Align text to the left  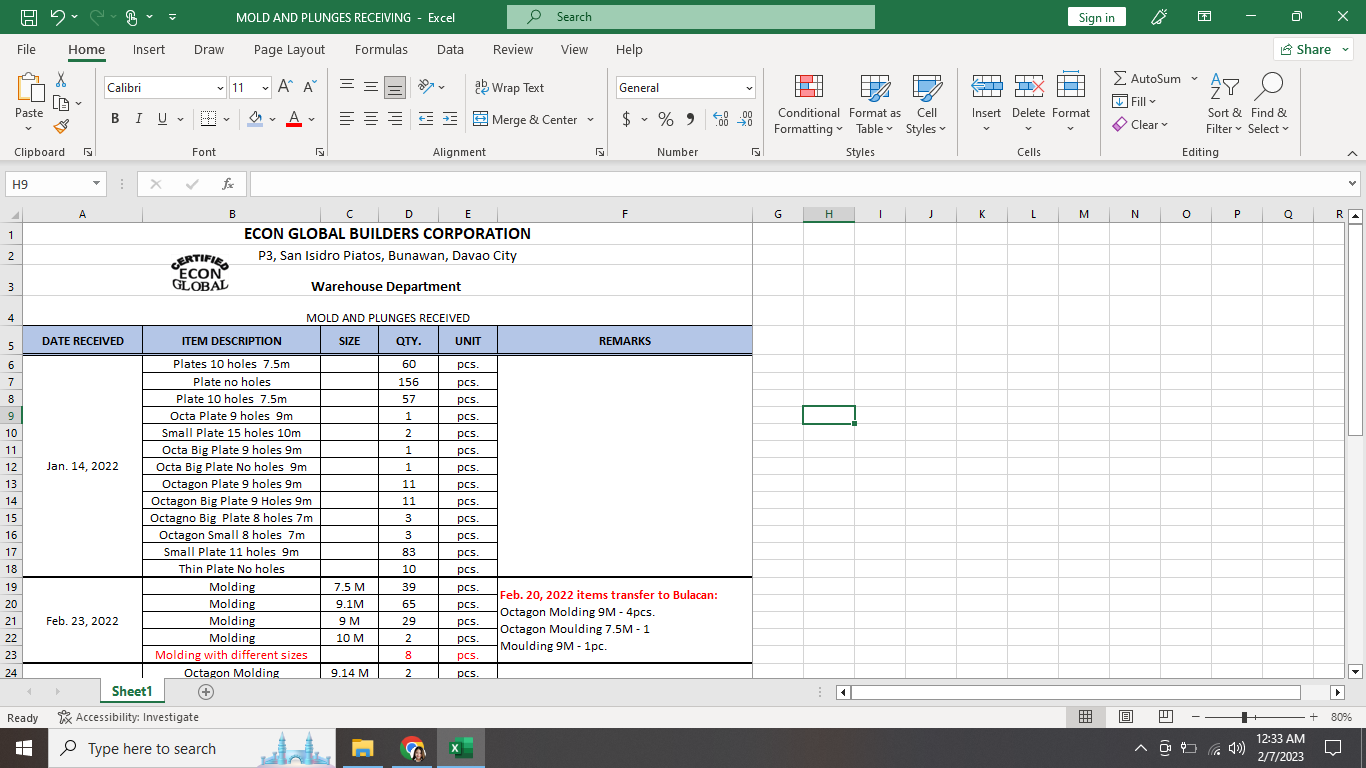click(x=347, y=119)
